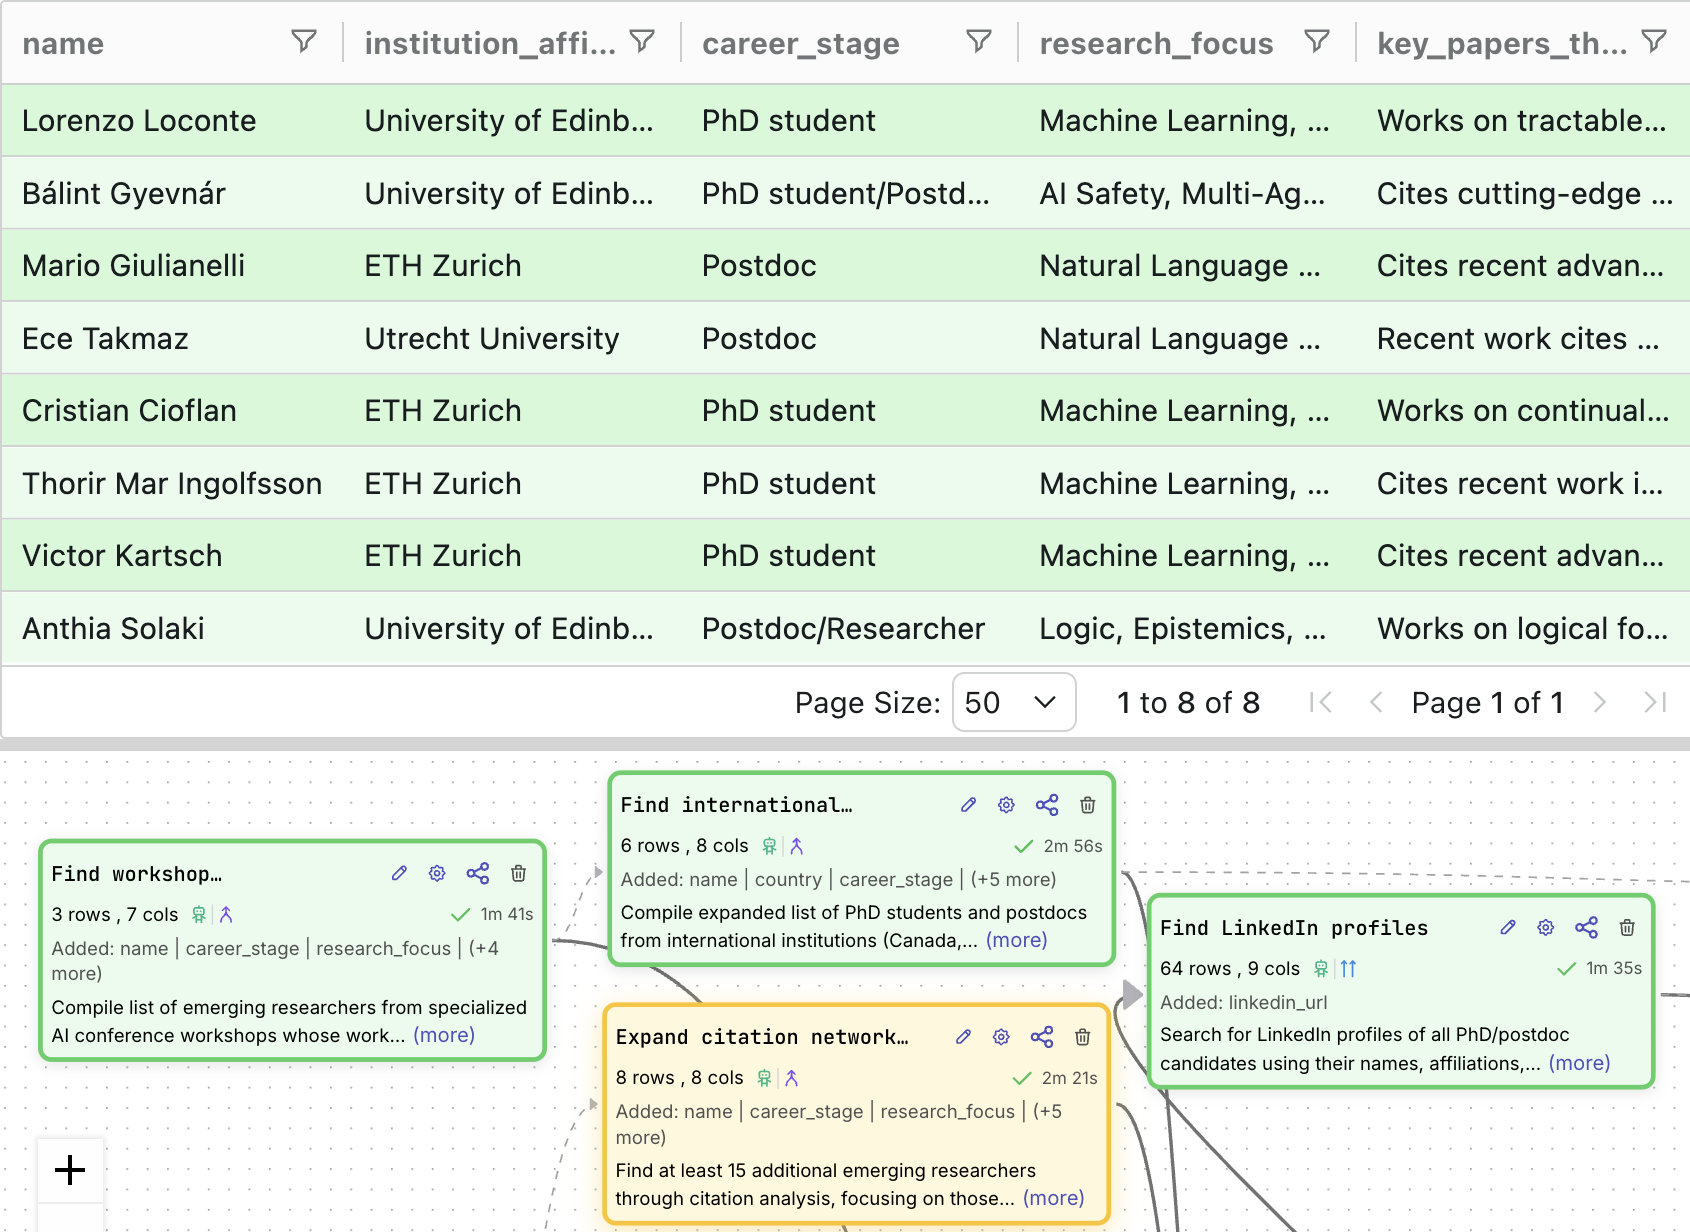This screenshot has height=1232, width=1690.
Task: Edit the Find LinkedIn profiles node
Action: [1508, 928]
